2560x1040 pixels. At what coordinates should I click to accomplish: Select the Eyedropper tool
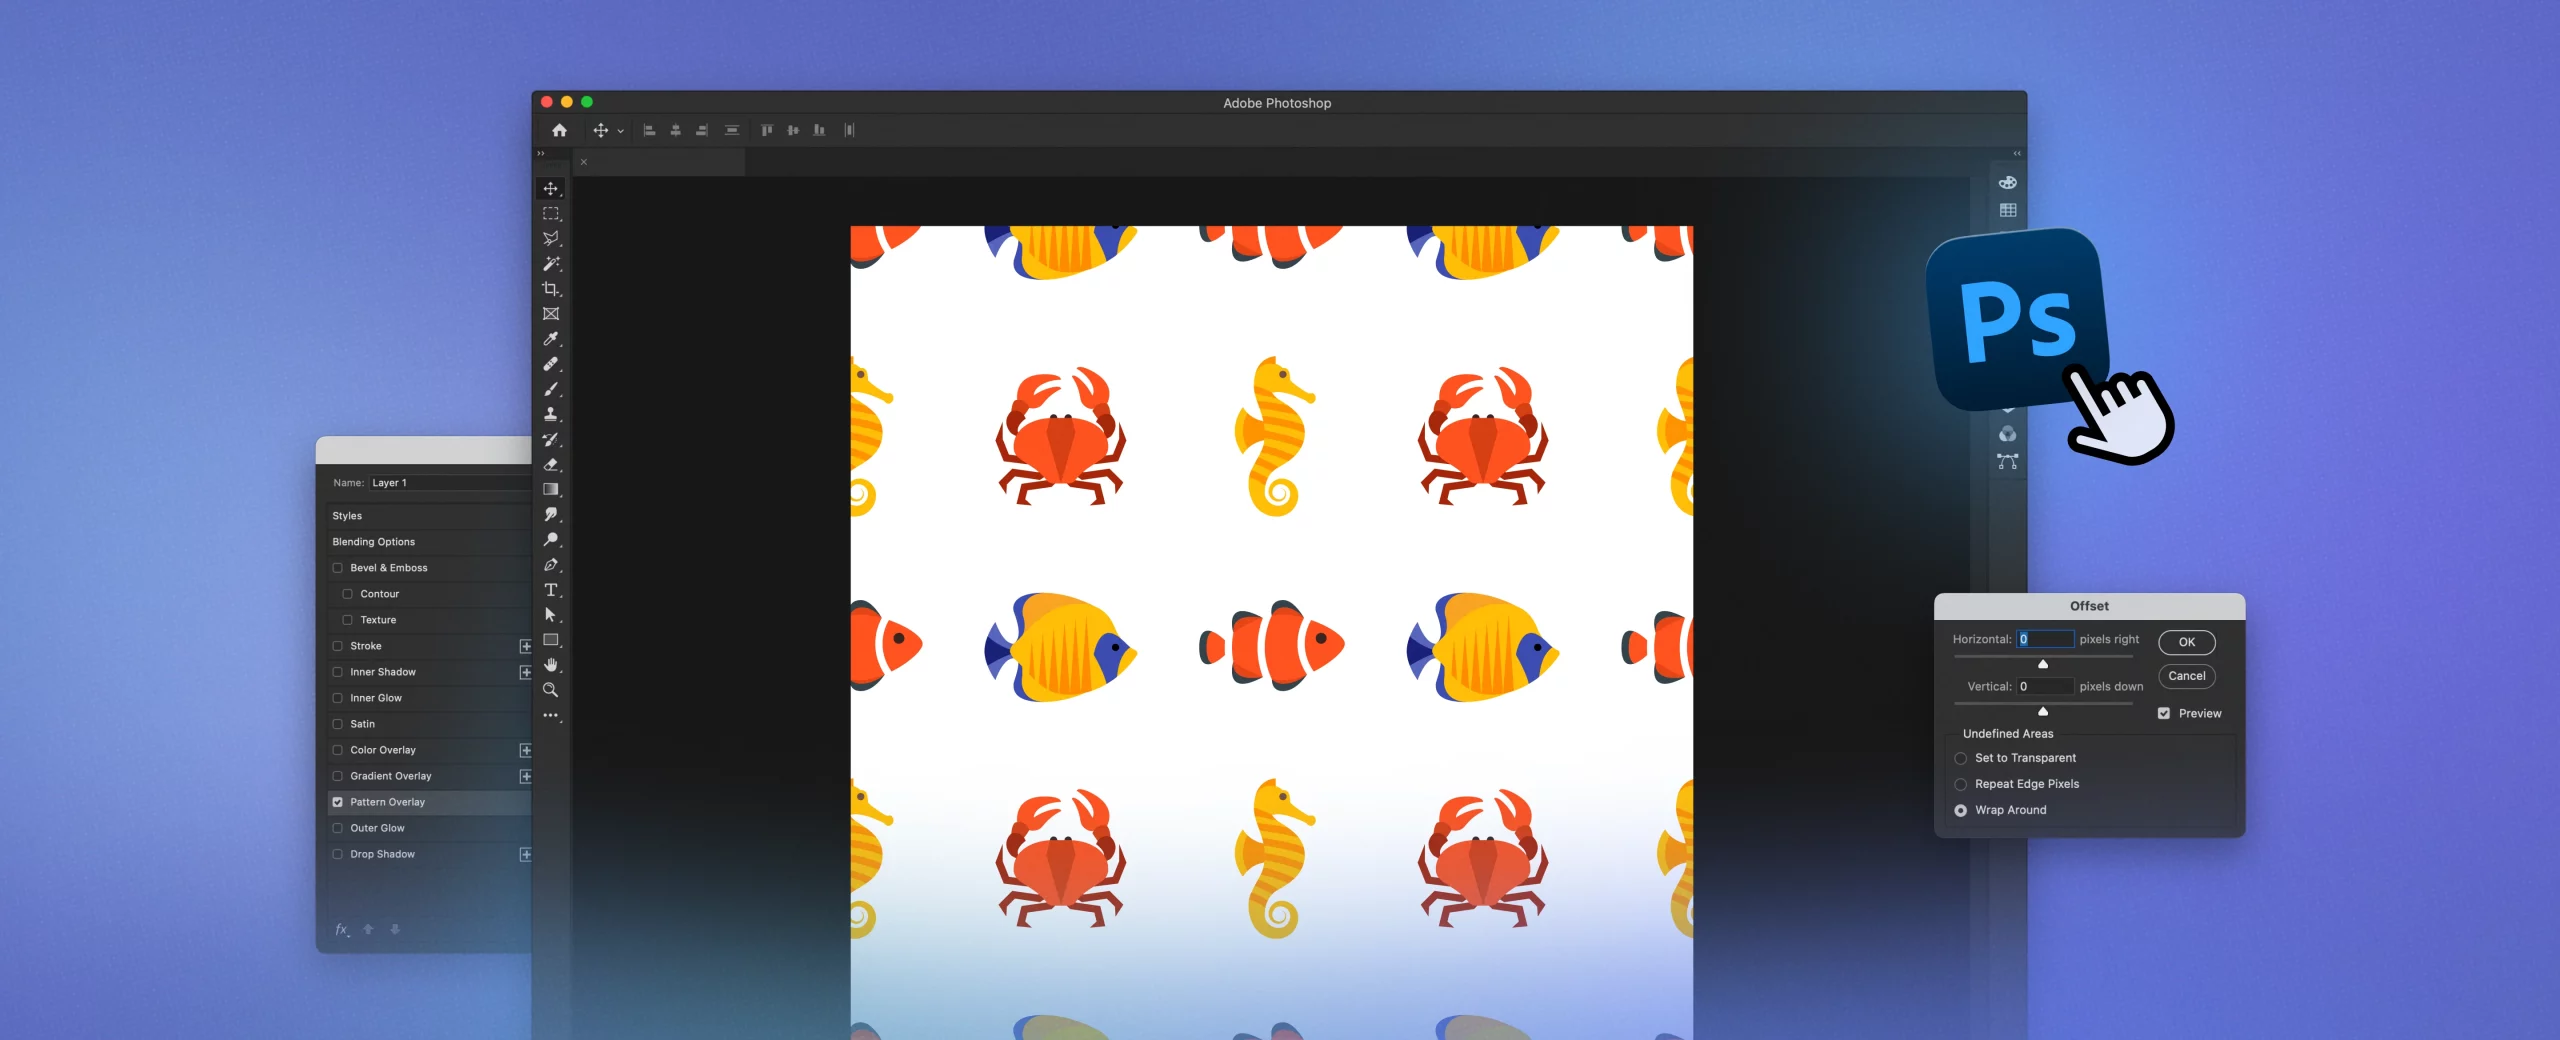550,339
